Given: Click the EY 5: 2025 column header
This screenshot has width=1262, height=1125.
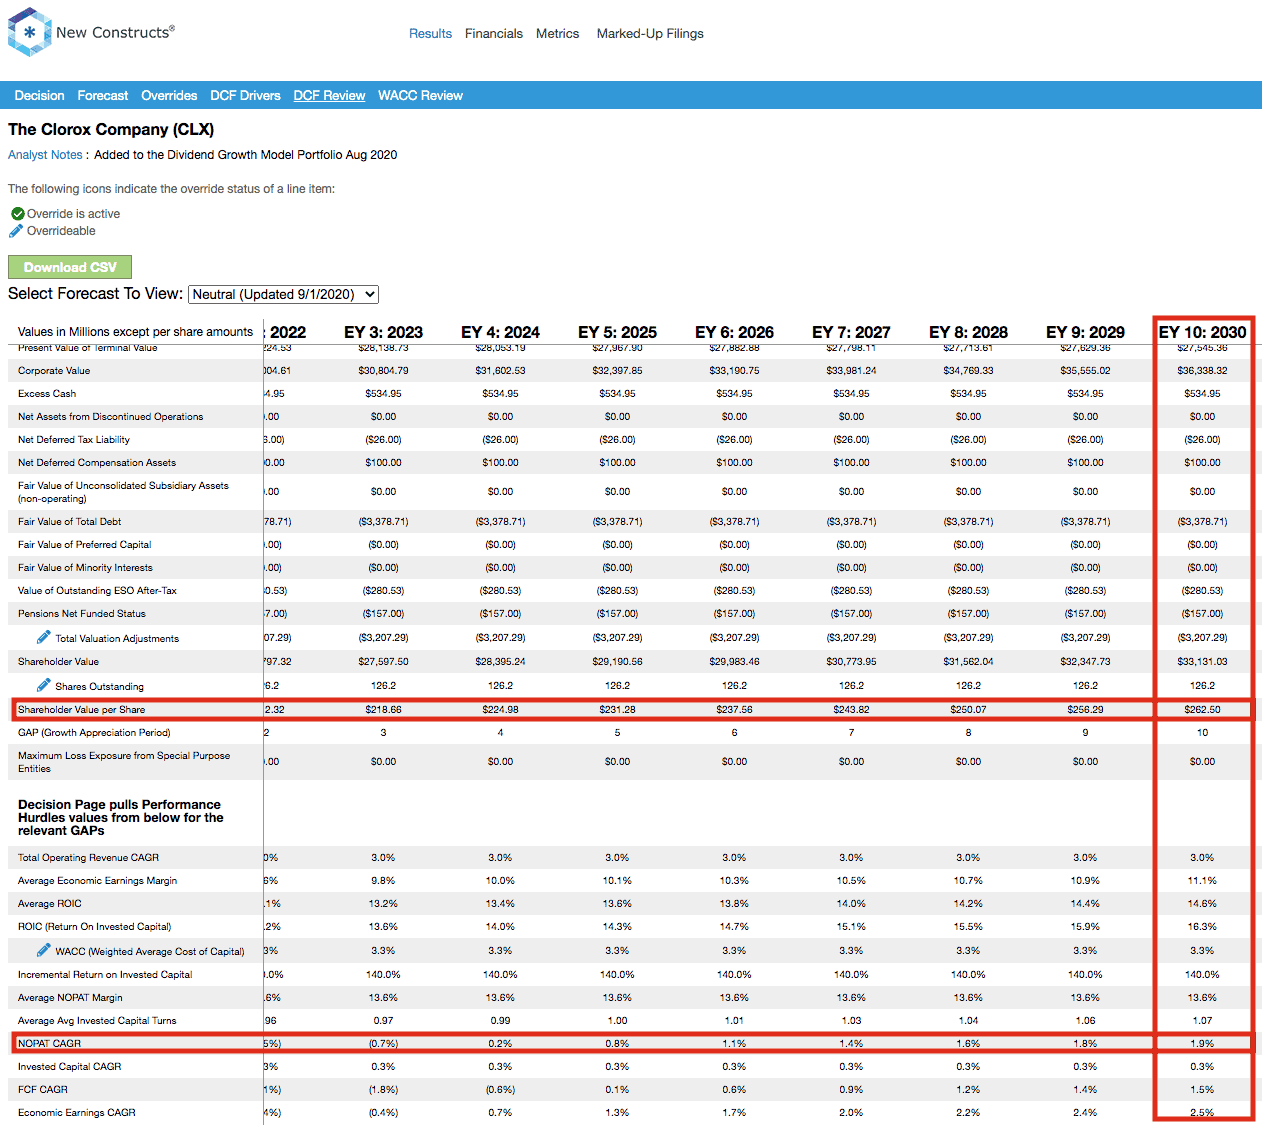Looking at the screenshot, I should tap(617, 332).
